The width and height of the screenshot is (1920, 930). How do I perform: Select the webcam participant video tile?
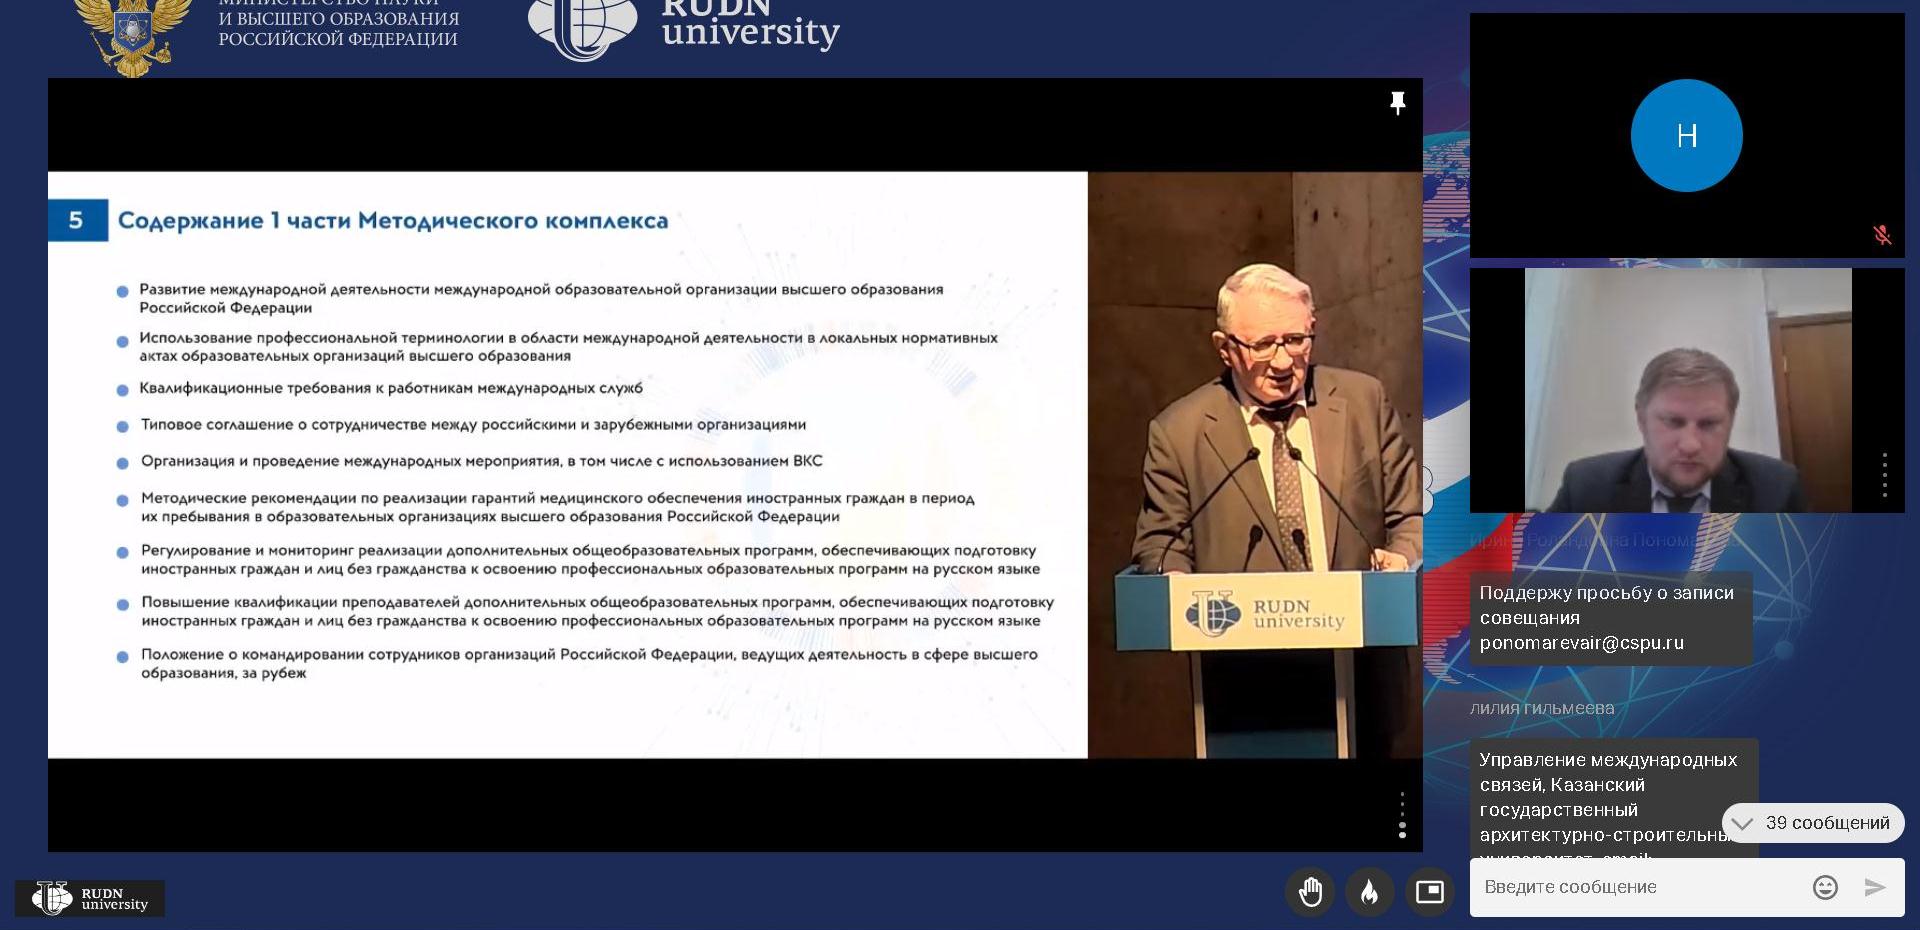pos(1687,390)
